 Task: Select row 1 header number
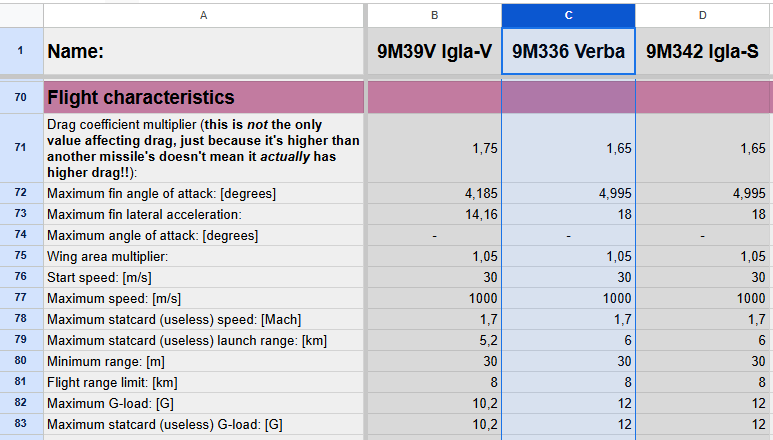(21, 52)
